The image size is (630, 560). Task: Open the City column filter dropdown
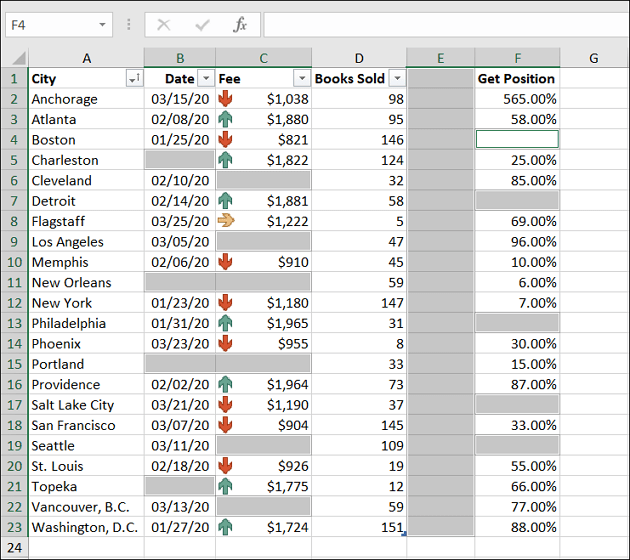point(134,78)
